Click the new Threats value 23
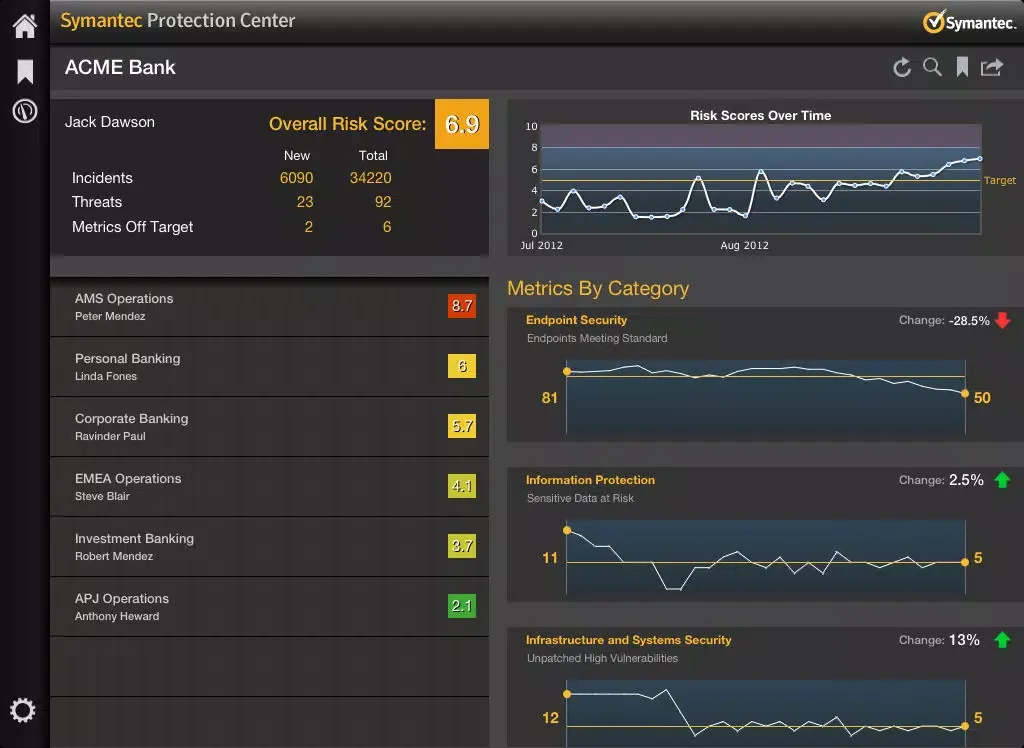Viewport: 1024px width, 748px height. point(305,202)
